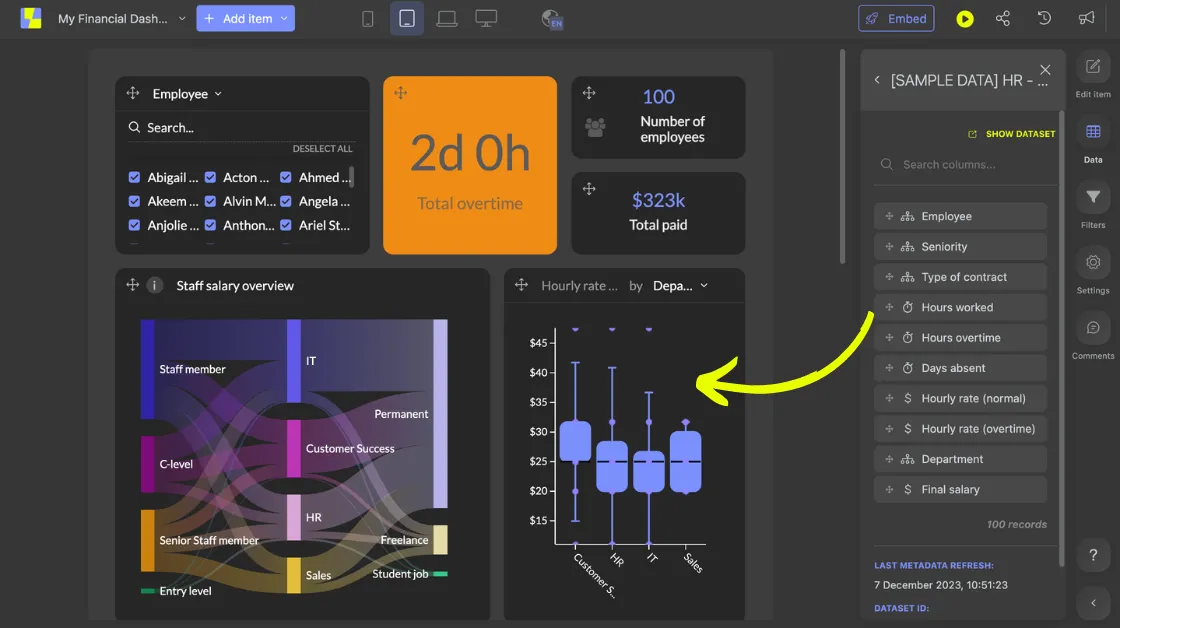Select the desktop monitor preview icon

(486, 18)
